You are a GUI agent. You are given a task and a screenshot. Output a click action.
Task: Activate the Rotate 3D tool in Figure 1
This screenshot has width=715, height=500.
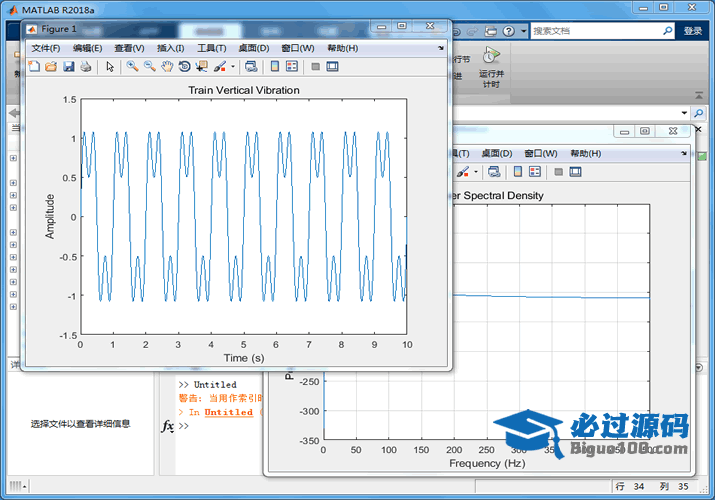pyautogui.click(x=184, y=67)
